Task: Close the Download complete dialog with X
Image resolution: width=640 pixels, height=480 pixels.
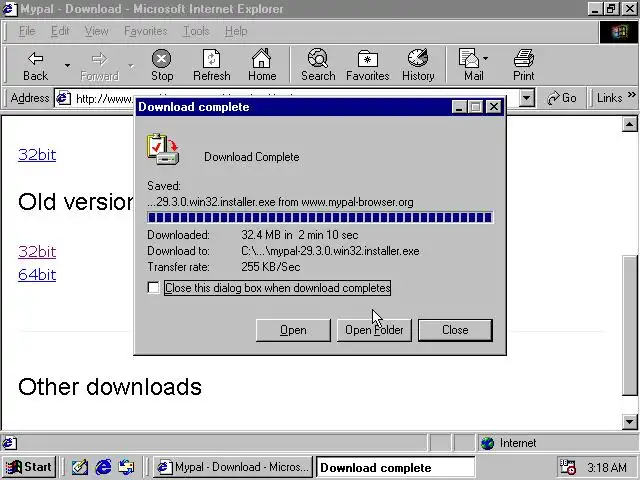Action: tap(494, 107)
